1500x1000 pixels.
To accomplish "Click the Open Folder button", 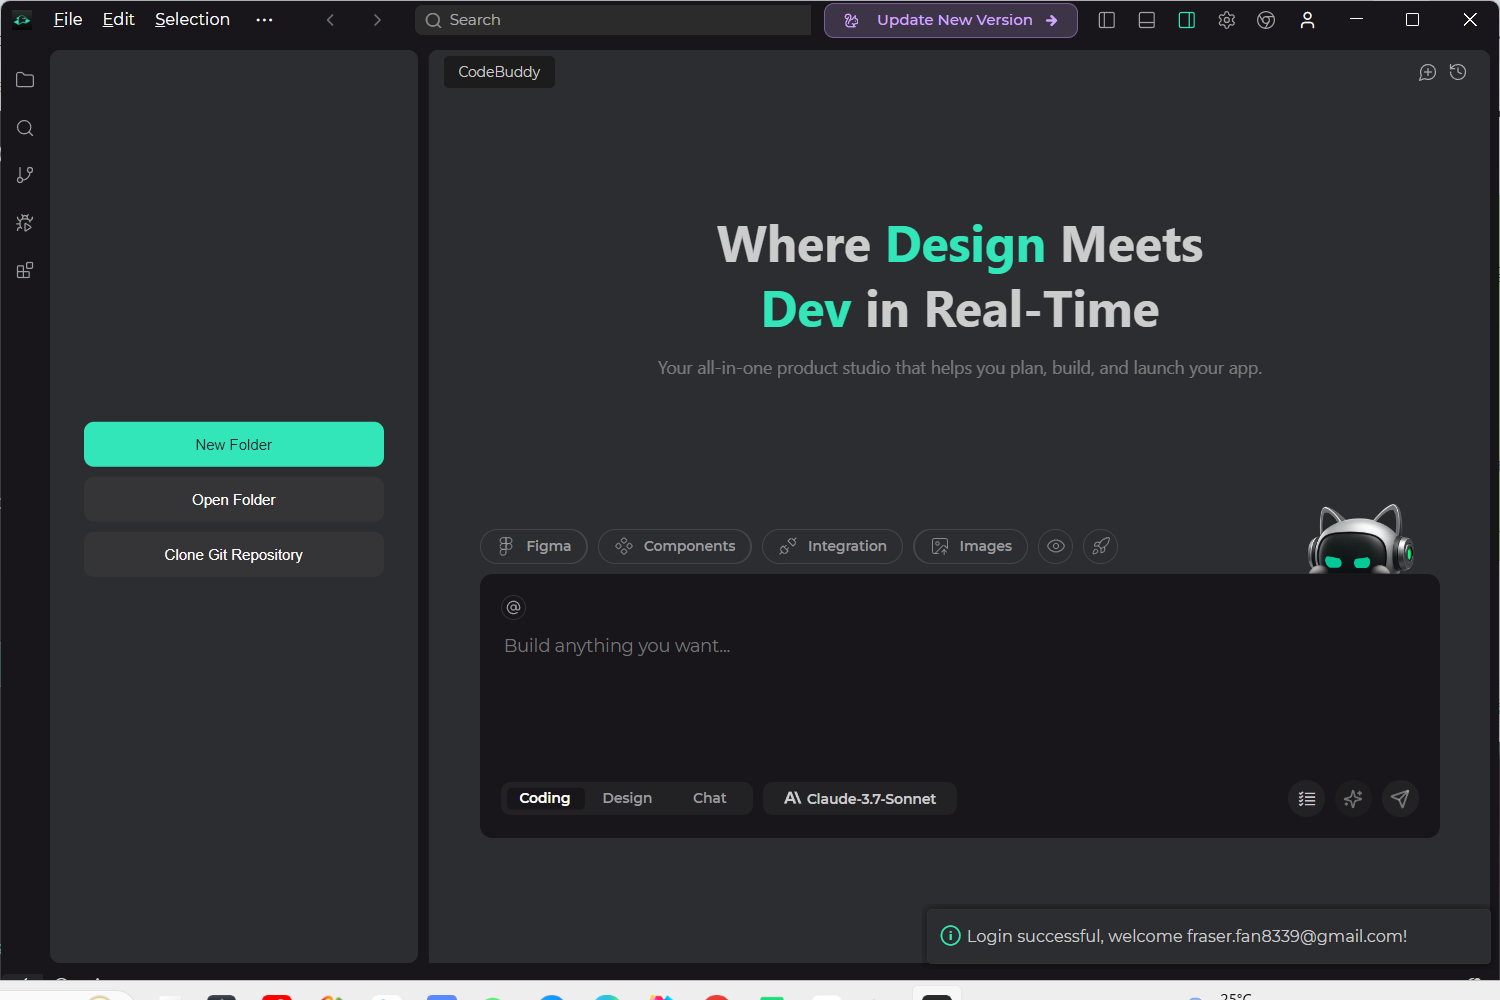I will [234, 499].
